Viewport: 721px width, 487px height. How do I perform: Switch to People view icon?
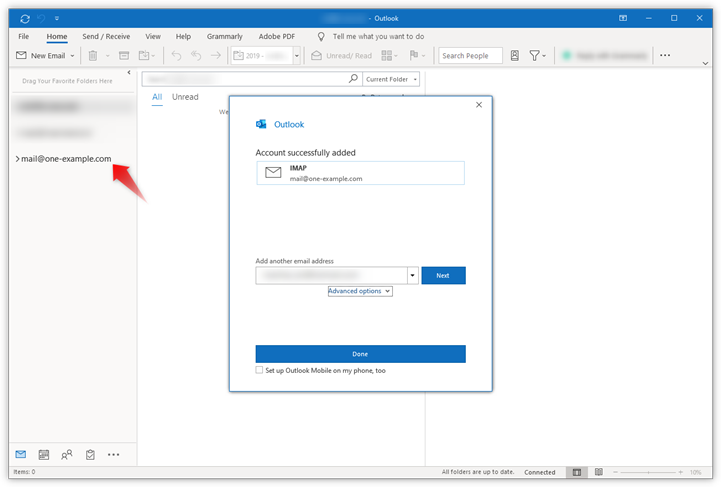coord(67,455)
